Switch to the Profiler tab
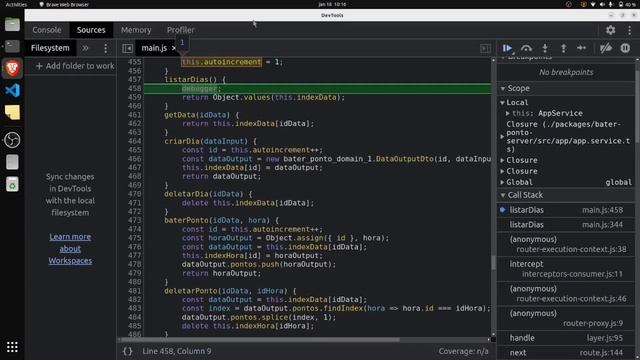This screenshot has width=640, height=360. 180,30
